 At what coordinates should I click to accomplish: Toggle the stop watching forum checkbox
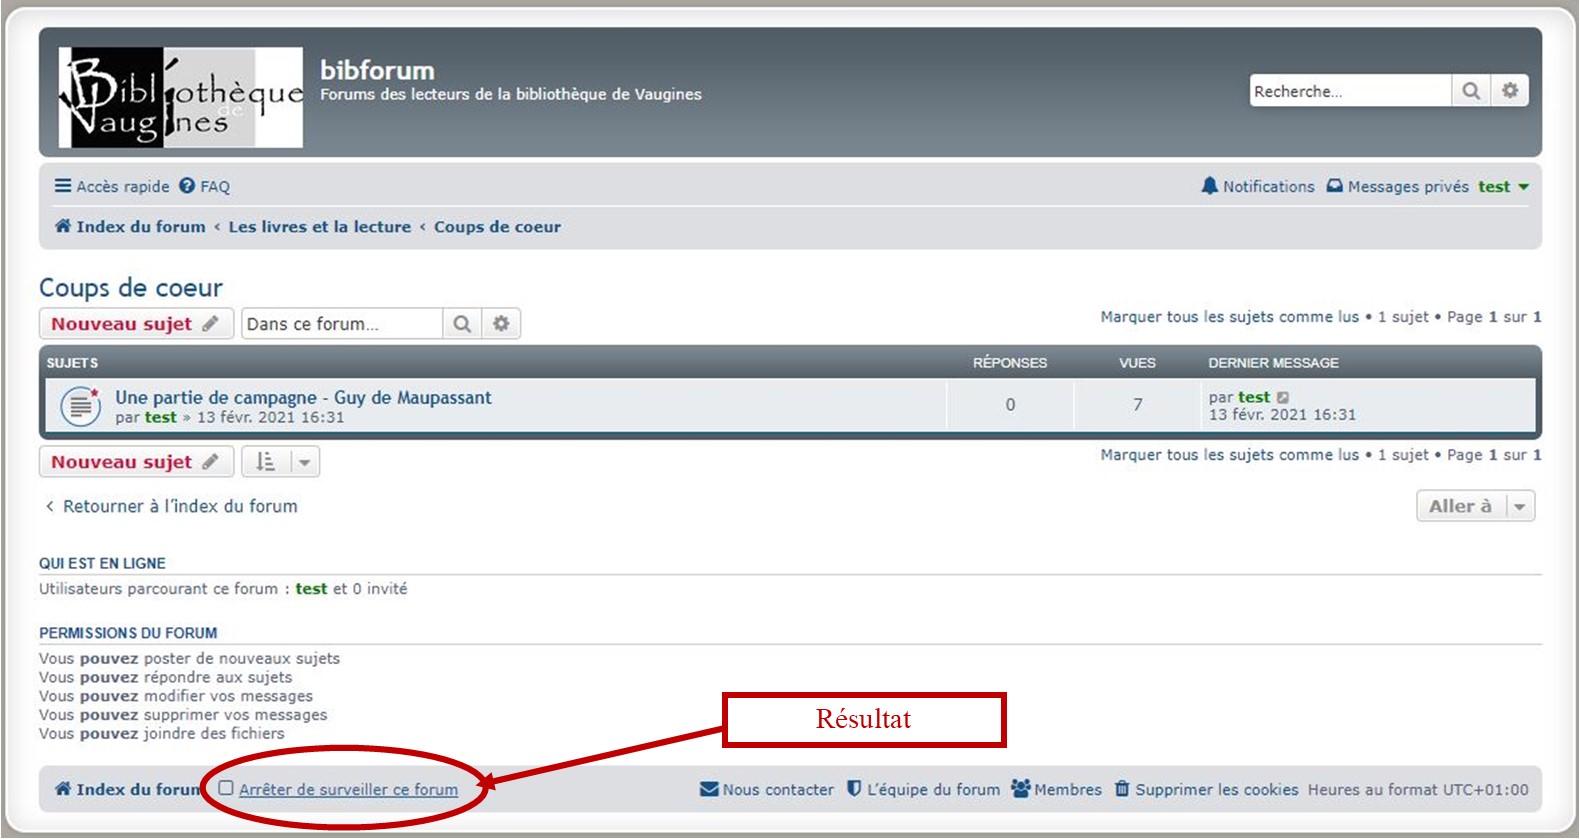[x=226, y=788]
